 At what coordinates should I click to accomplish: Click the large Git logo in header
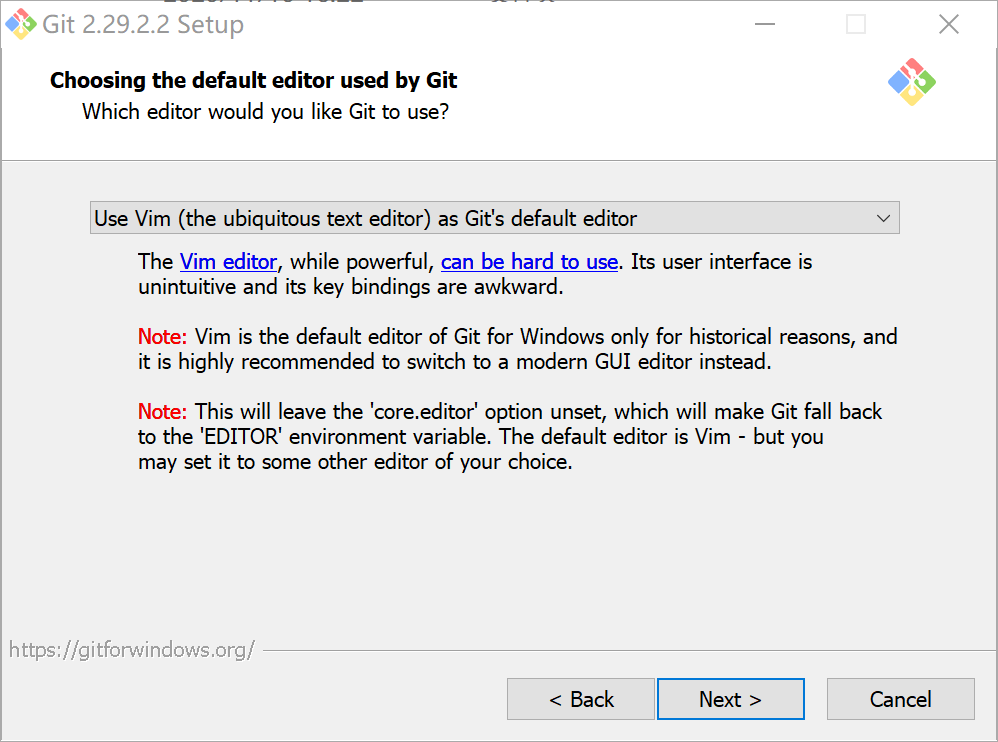(911, 82)
